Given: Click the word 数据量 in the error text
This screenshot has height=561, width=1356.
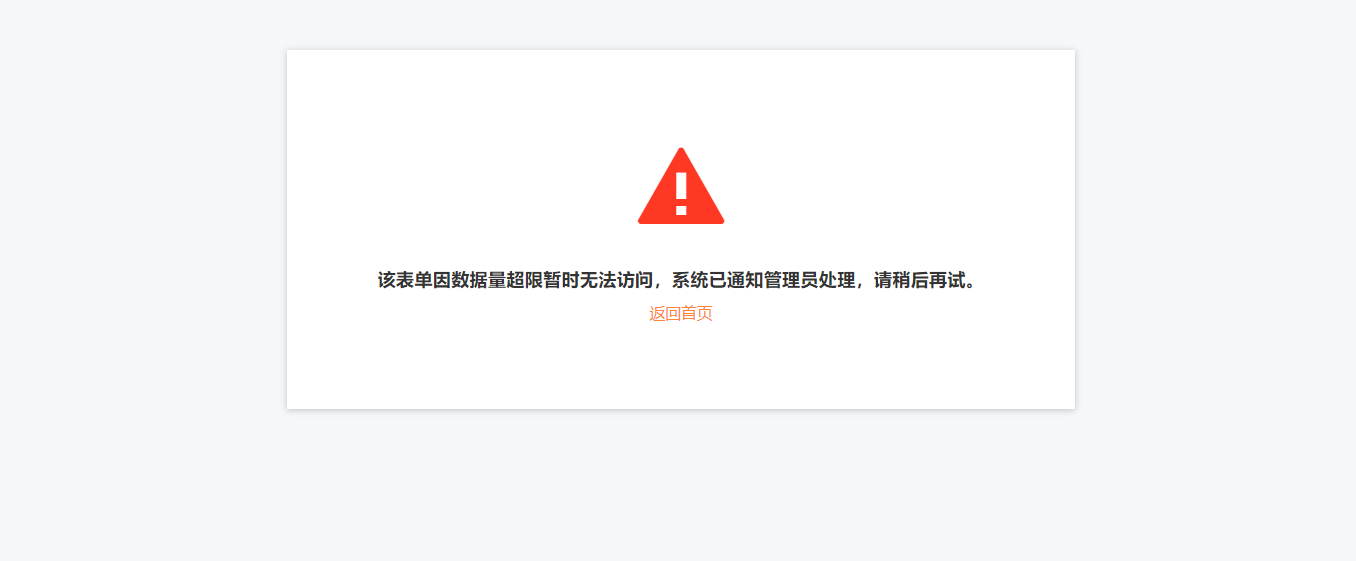Looking at the screenshot, I should point(479,280).
